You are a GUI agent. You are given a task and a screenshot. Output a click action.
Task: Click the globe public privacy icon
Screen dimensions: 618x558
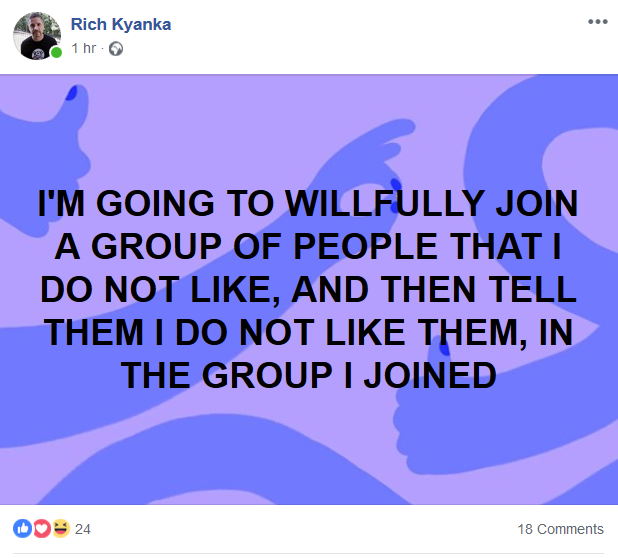[116, 49]
